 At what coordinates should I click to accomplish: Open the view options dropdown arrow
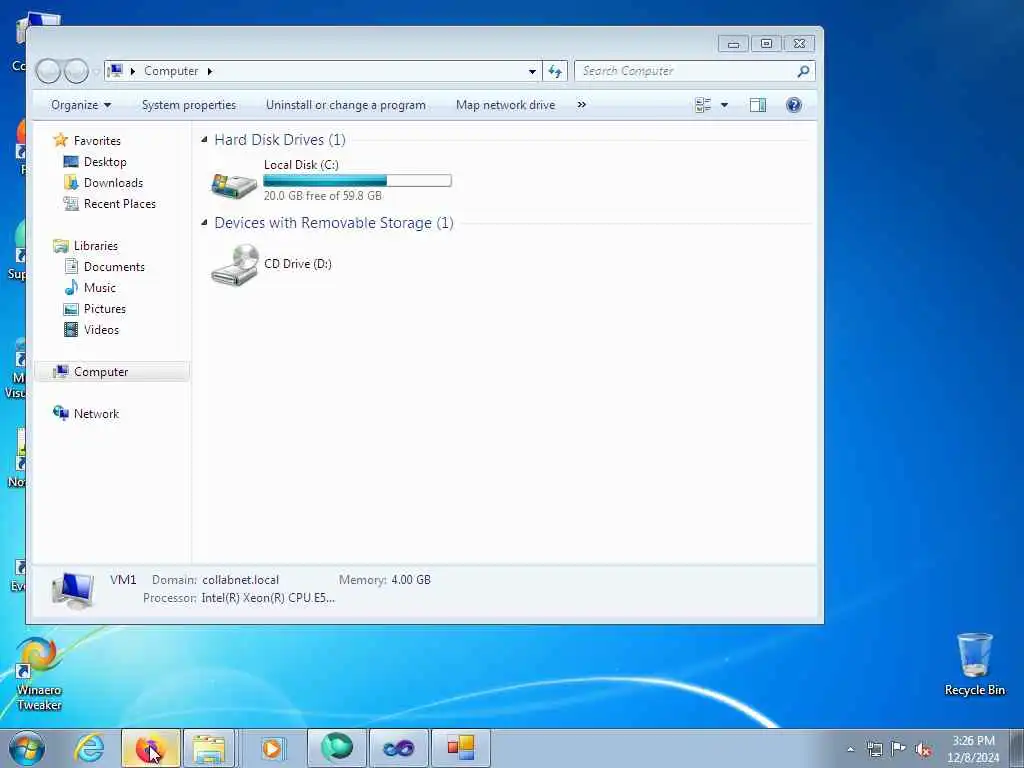(724, 105)
